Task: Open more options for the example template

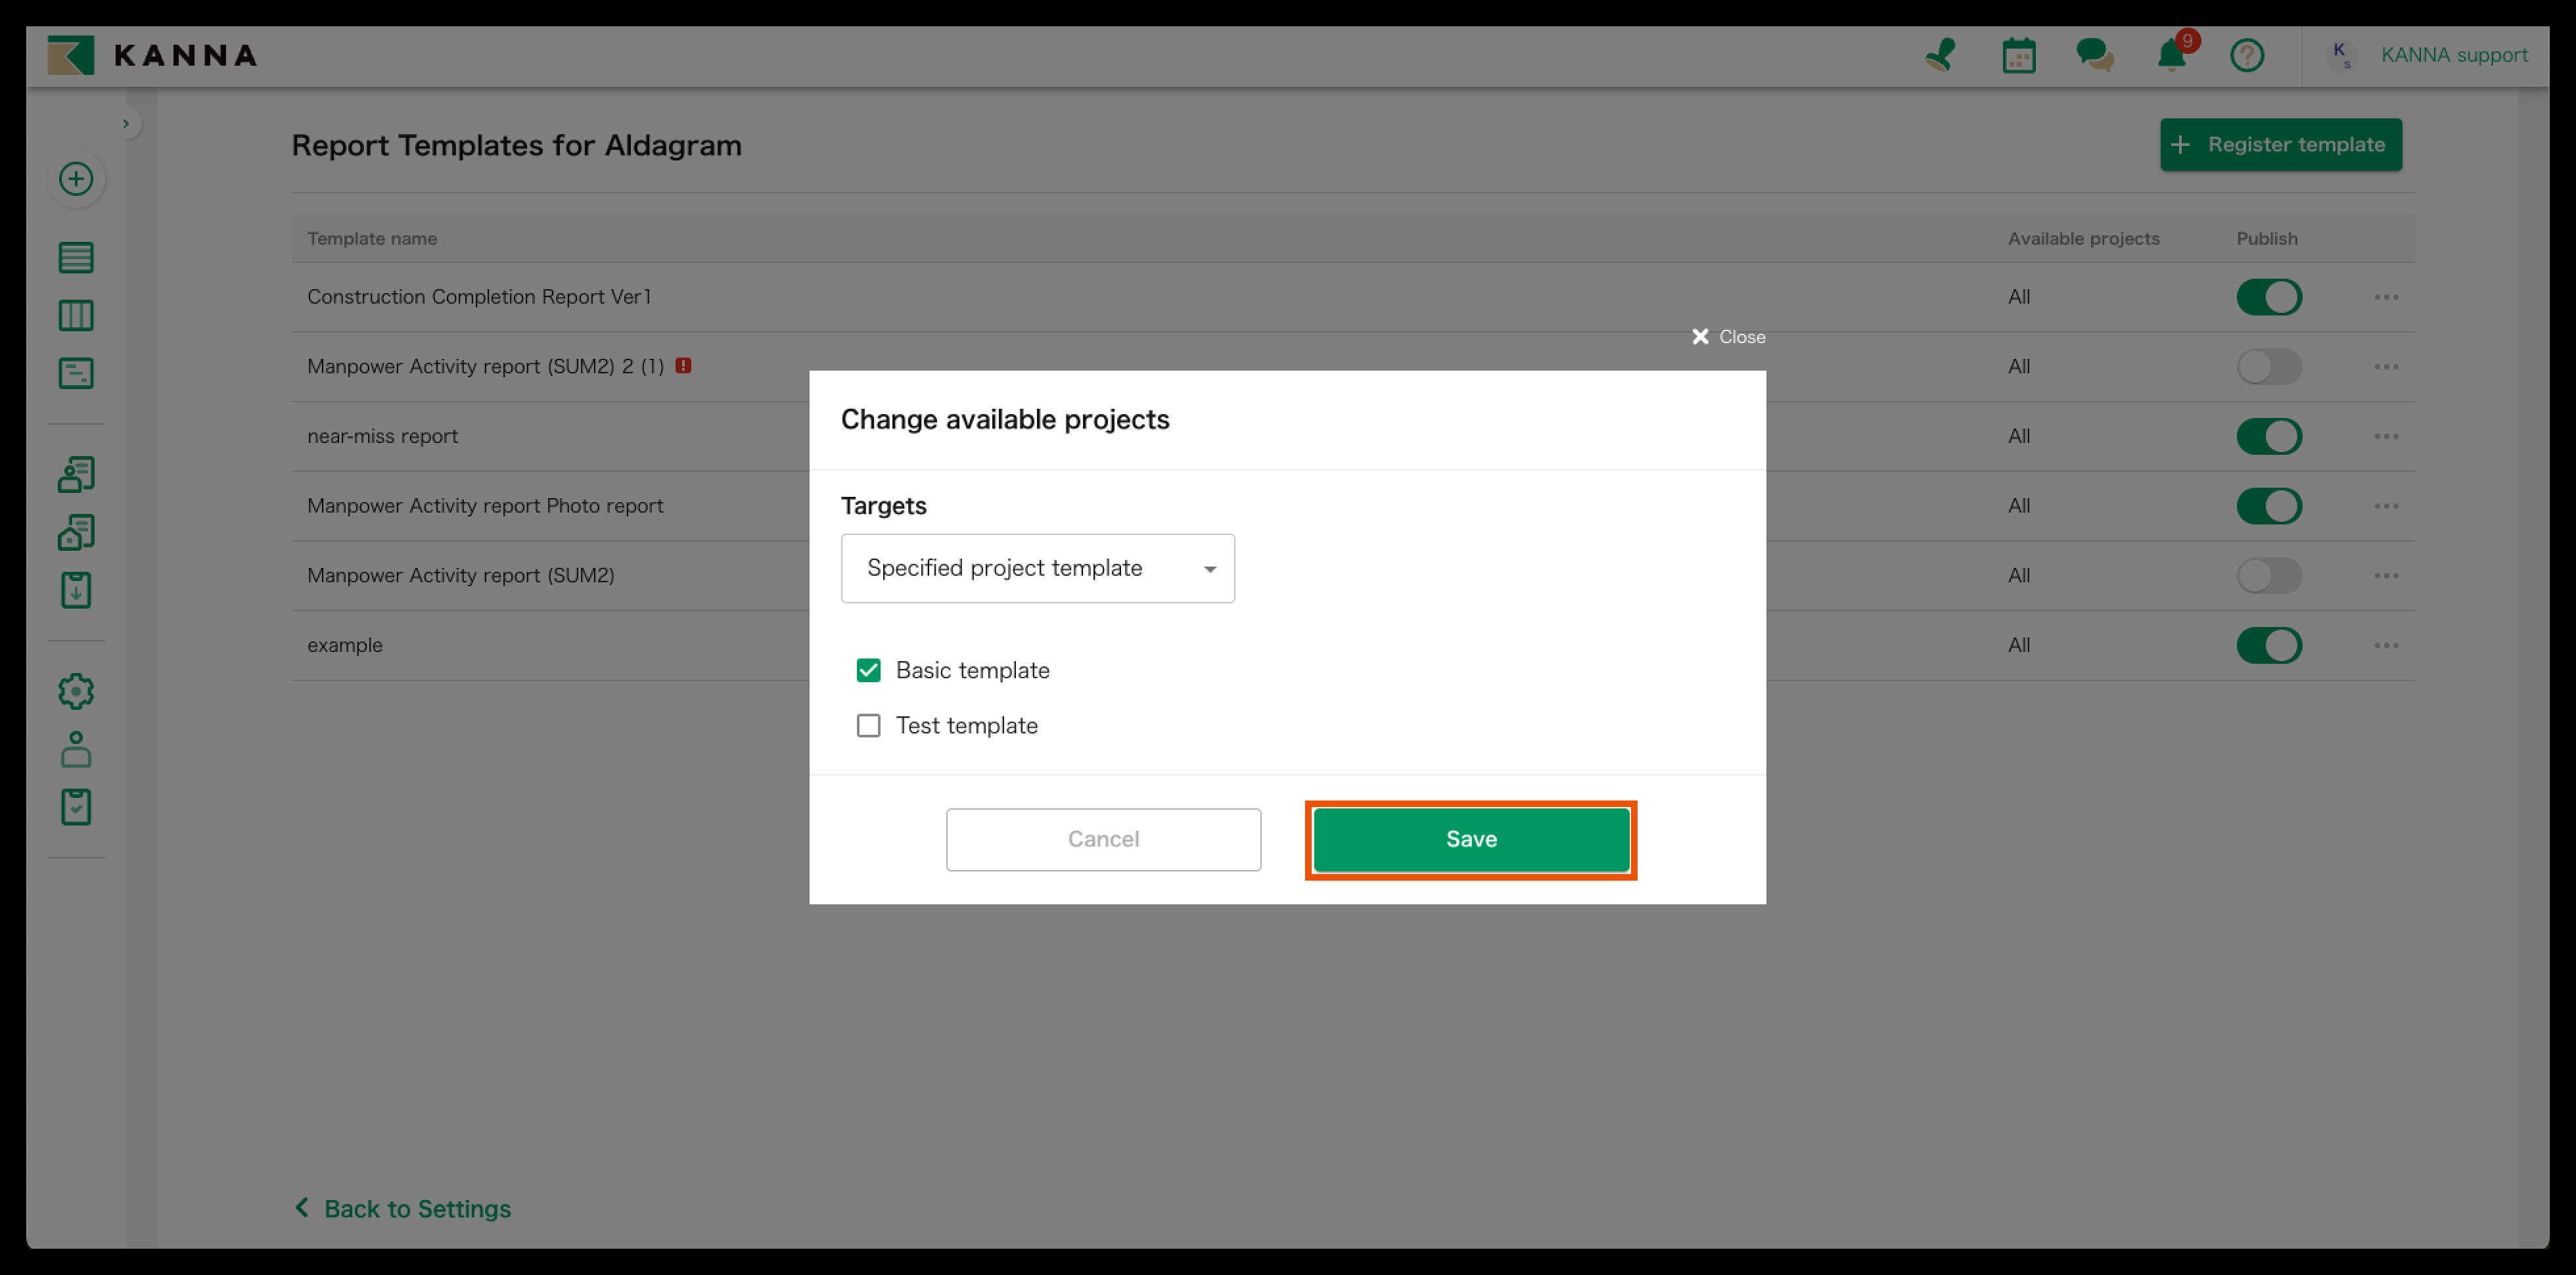Action: (2386, 645)
